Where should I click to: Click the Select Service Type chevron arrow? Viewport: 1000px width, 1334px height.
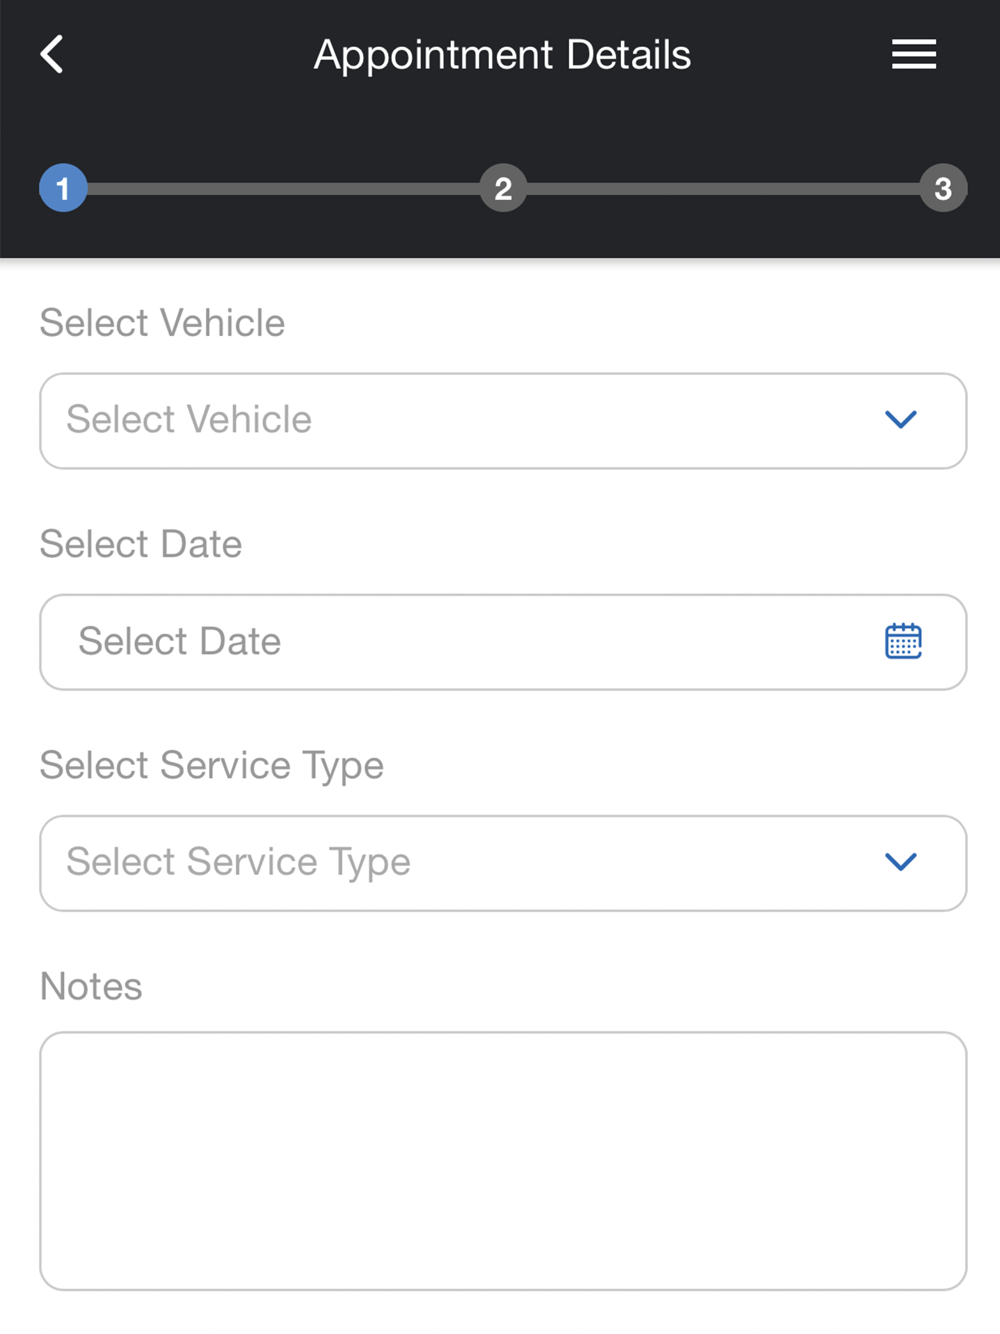point(901,862)
